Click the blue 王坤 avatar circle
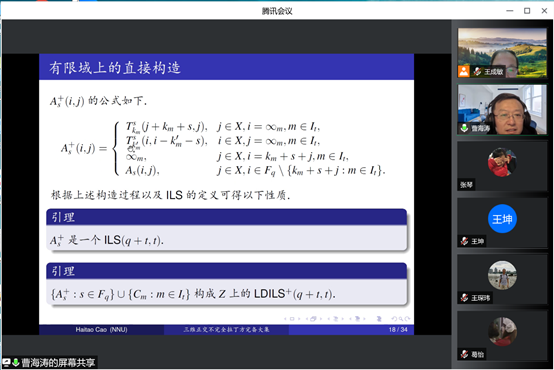This screenshot has width=554, height=370. tap(502, 219)
